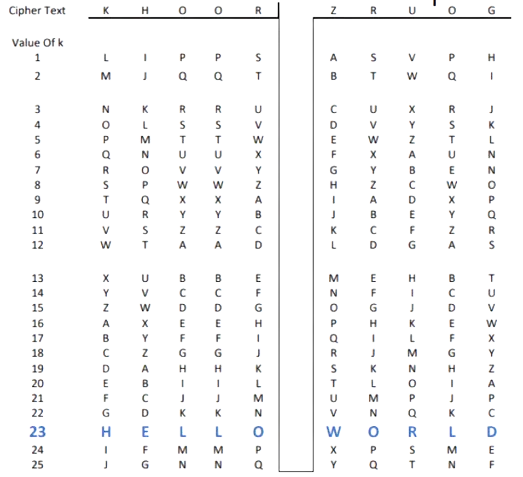Select letter E in the k=24 row
523x477 pixels.
492,450
